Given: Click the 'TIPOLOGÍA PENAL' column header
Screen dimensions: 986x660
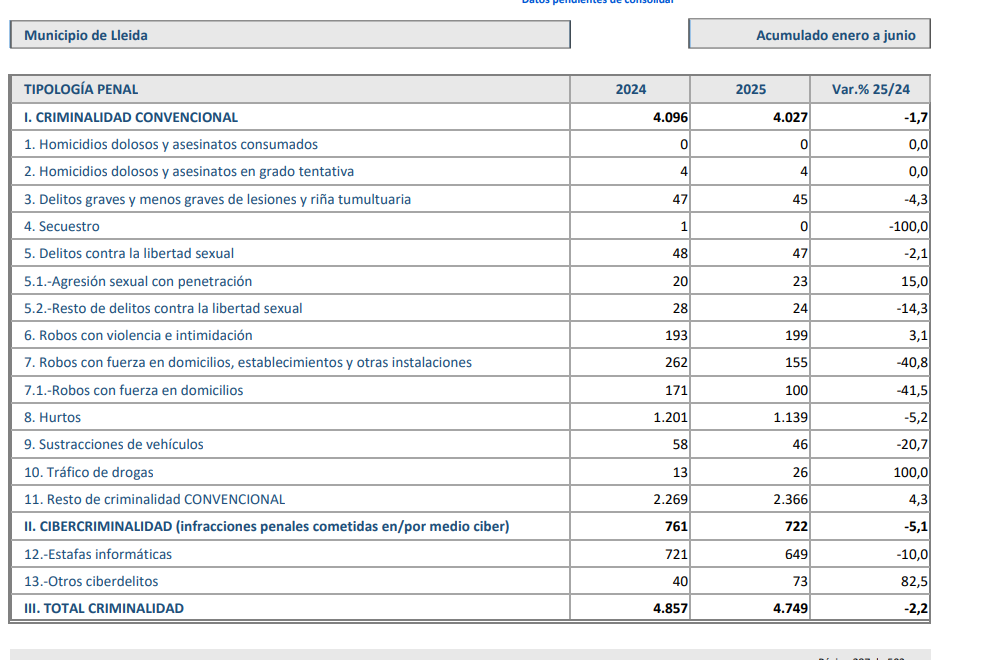Looking at the screenshot, I should coord(81,89).
